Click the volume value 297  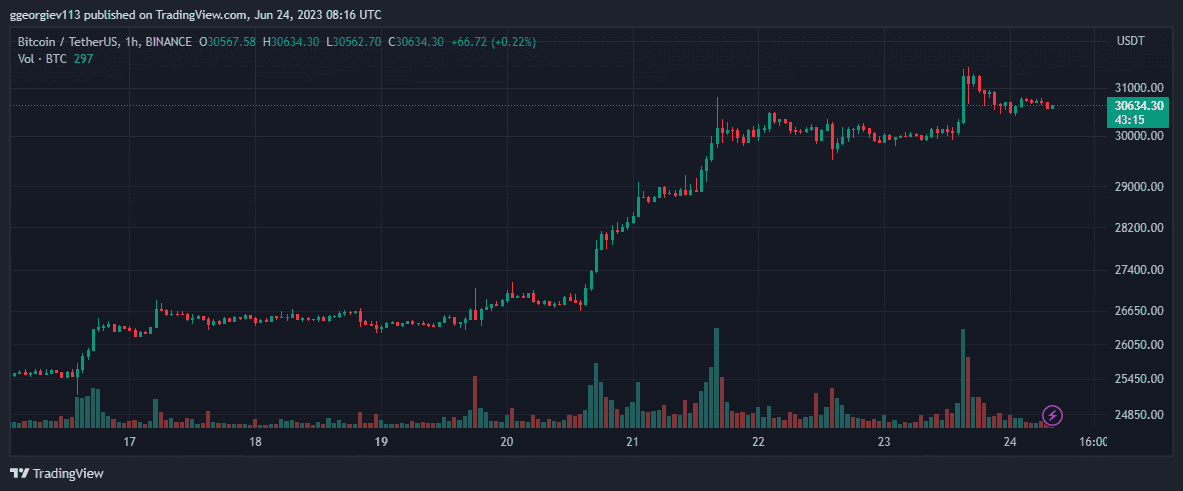[83, 59]
